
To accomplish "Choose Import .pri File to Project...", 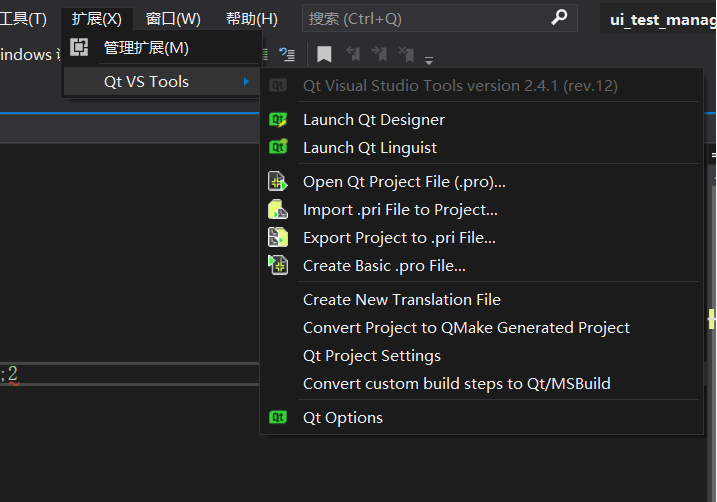I will click(x=482, y=209).
